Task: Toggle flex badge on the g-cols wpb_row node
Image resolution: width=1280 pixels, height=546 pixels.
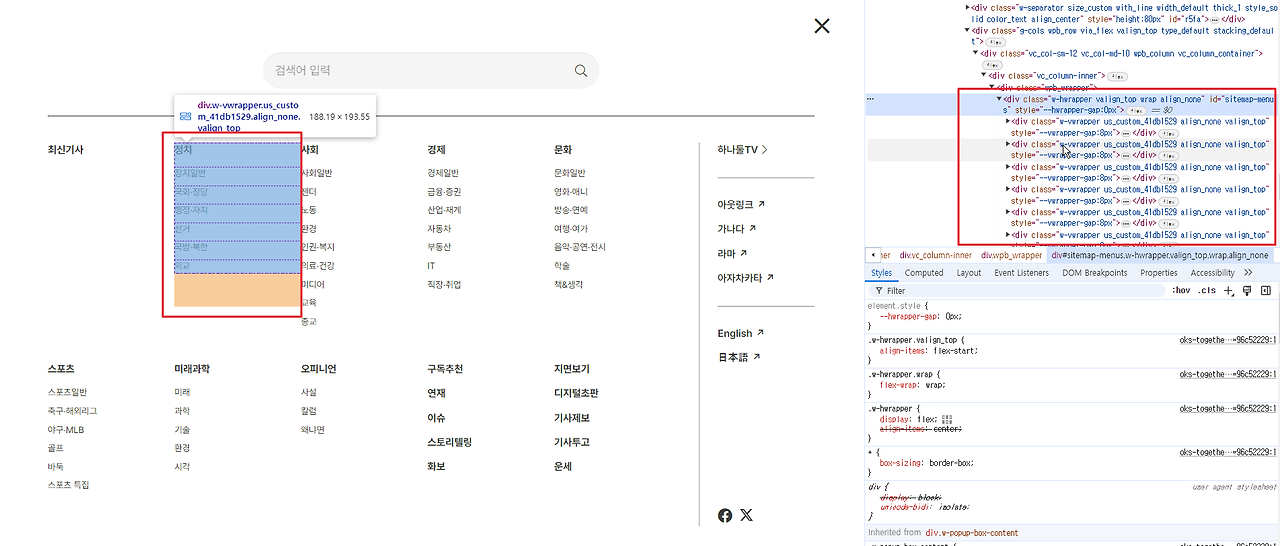Action: pos(996,42)
